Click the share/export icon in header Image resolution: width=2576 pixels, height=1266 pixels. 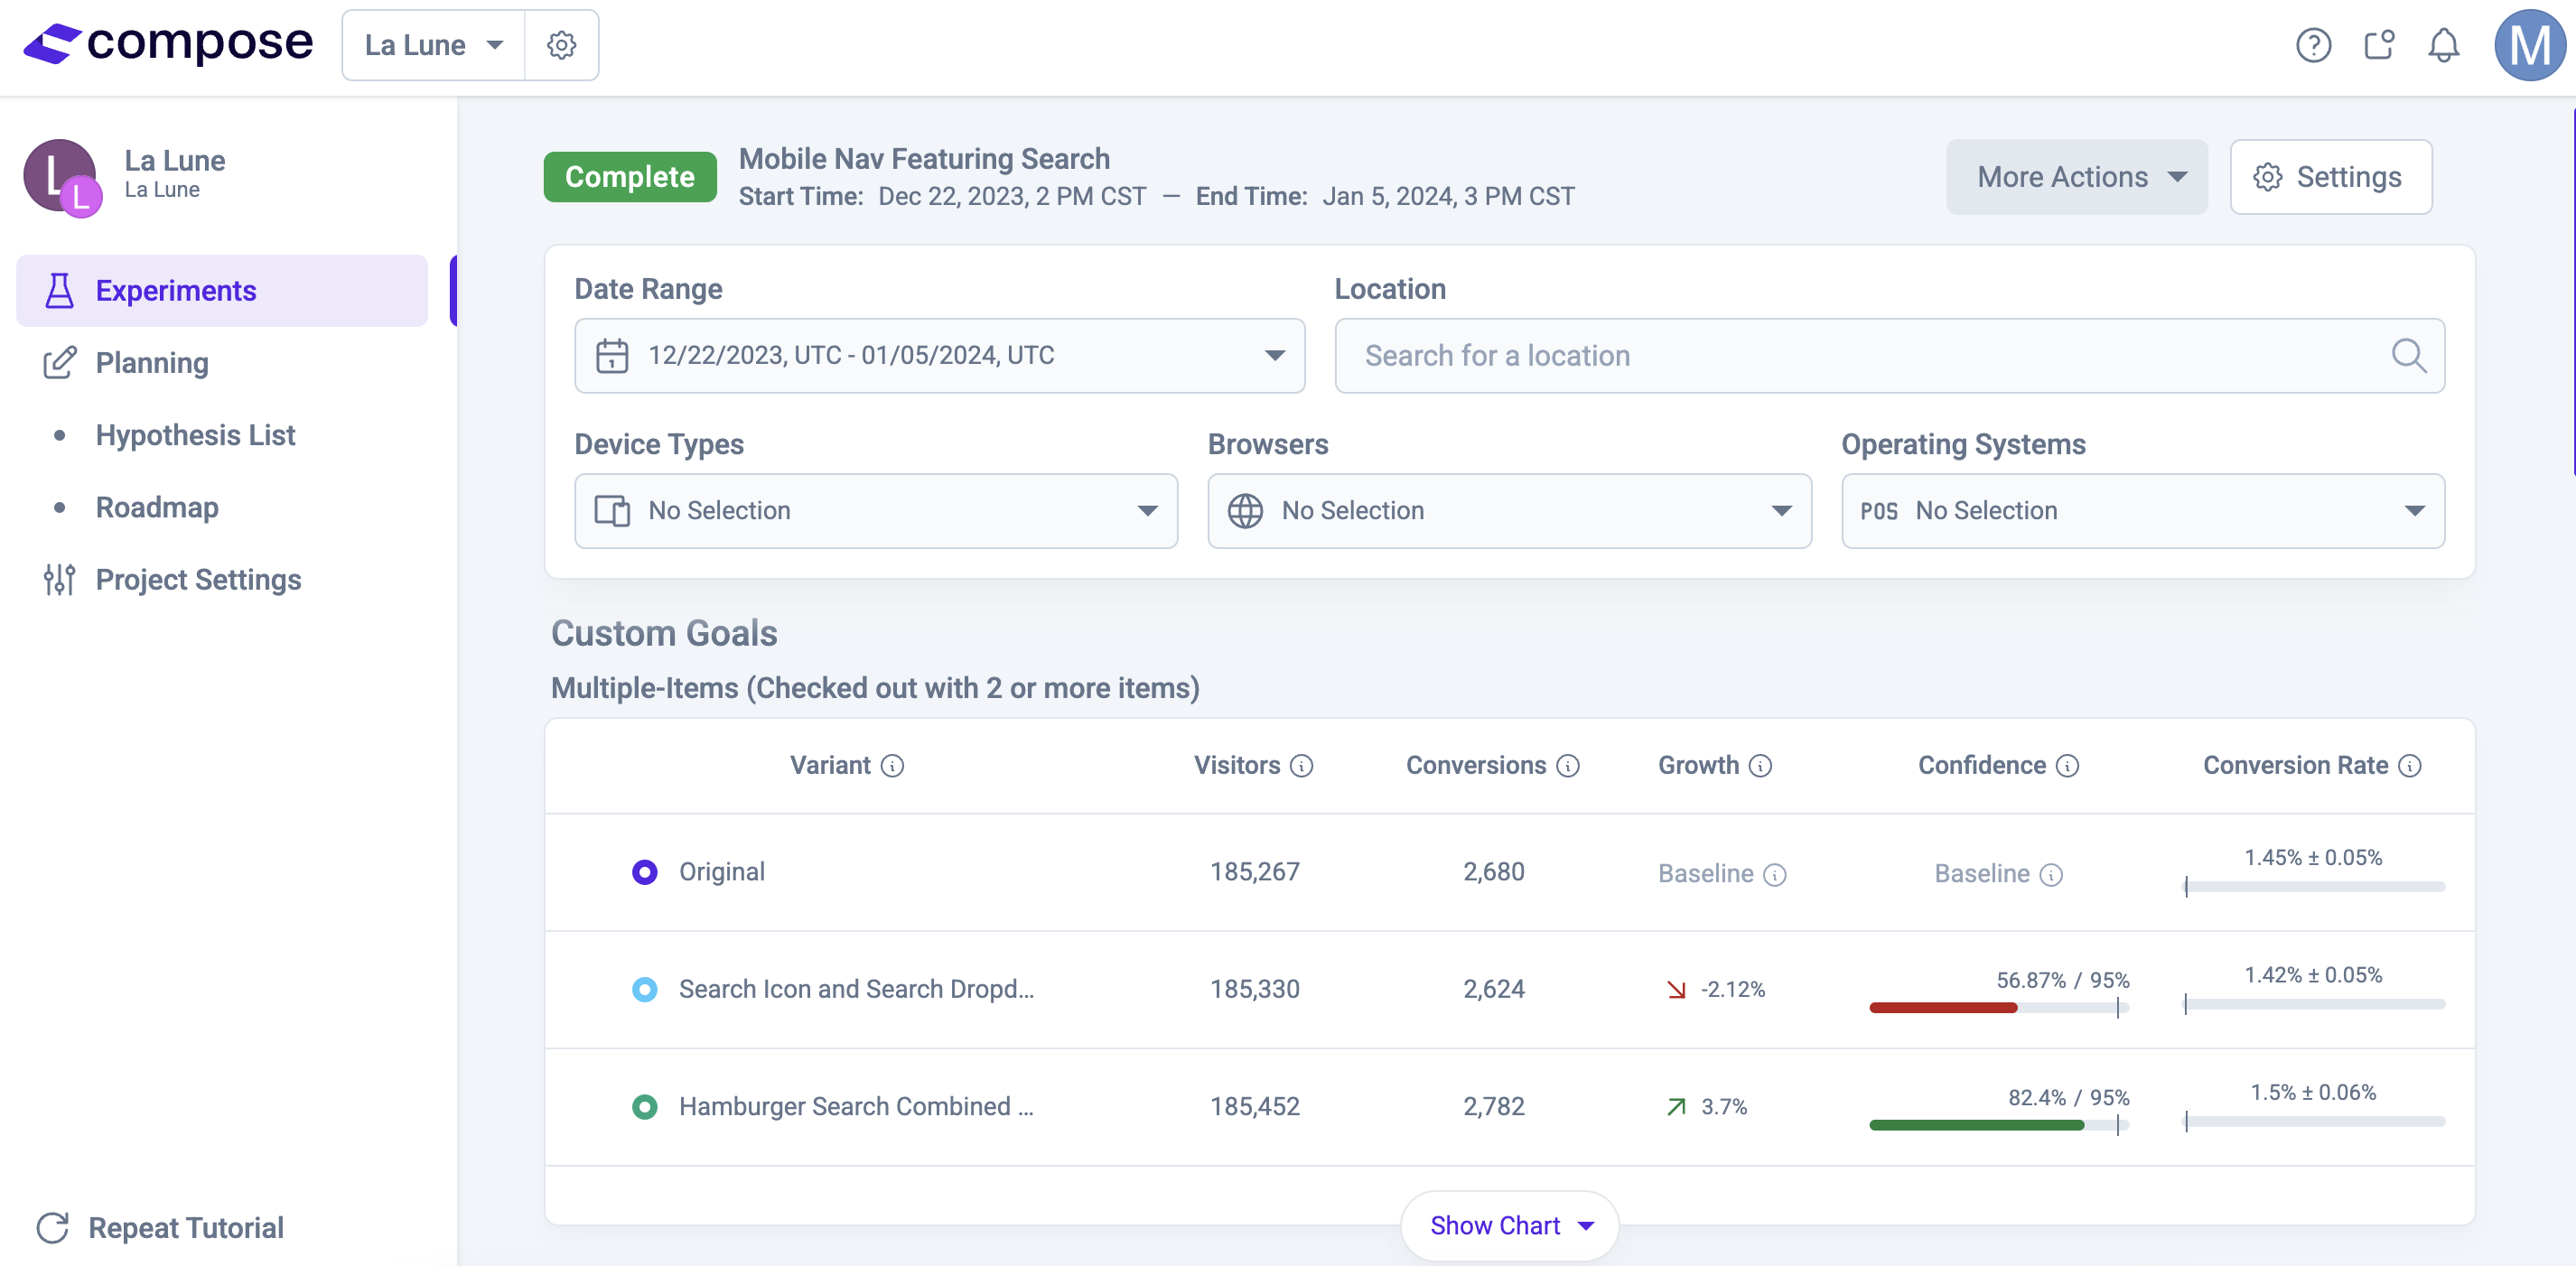pyautogui.click(x=2378, y=45)
